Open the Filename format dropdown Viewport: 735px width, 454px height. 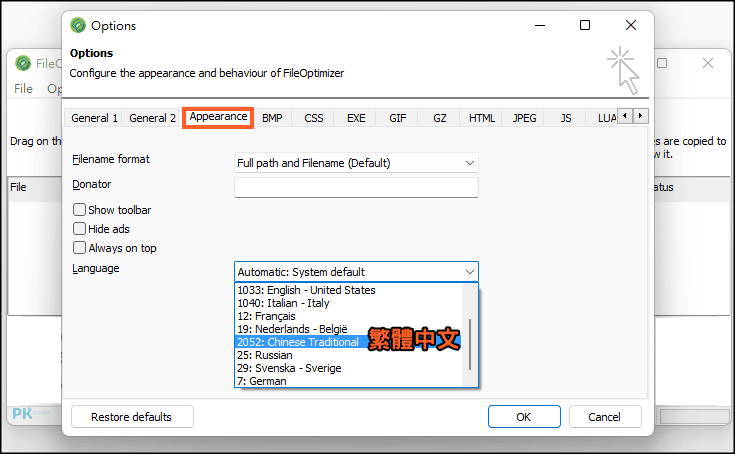(356, 163)
